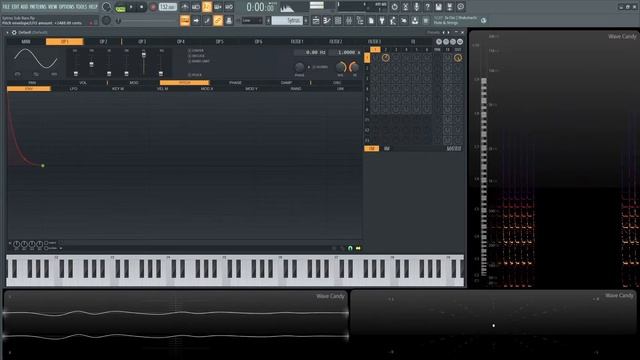Click the arrow right of pattern selector
640x360 pixels.
point(306,20)
